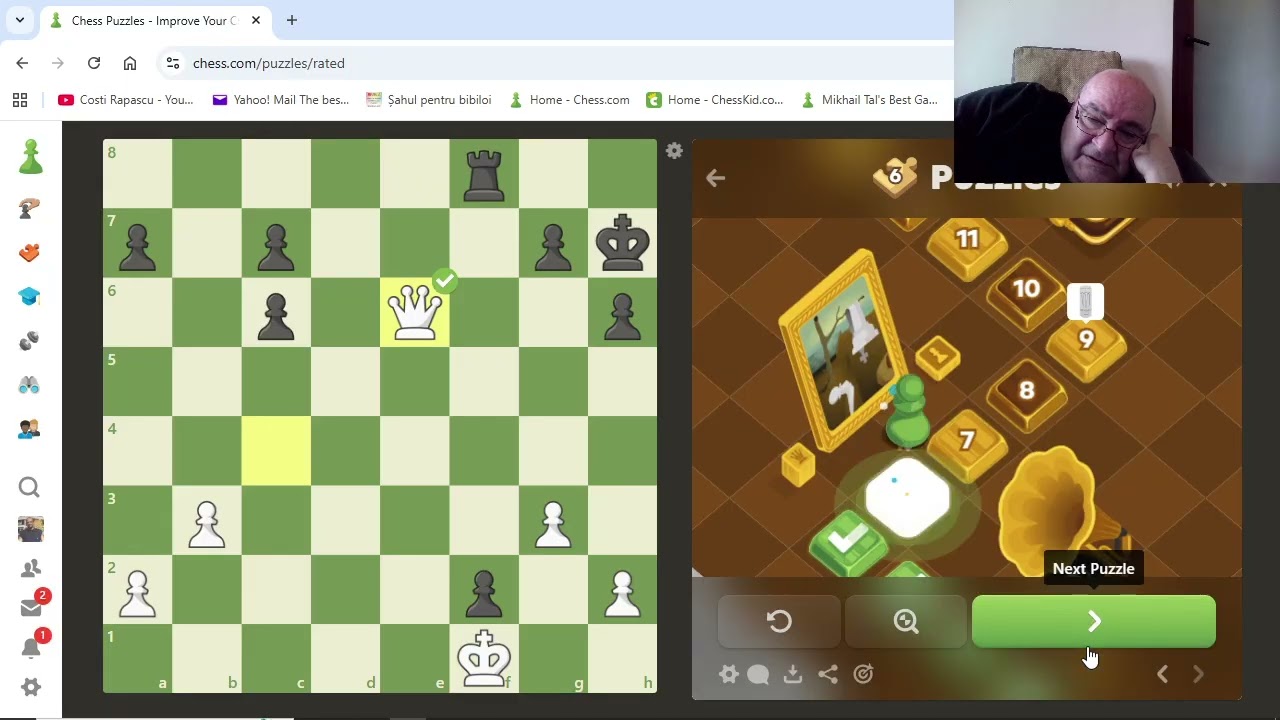Open the Social two-people colored icon
Viewport: 1280px width, 720px height.
(29, 429)
